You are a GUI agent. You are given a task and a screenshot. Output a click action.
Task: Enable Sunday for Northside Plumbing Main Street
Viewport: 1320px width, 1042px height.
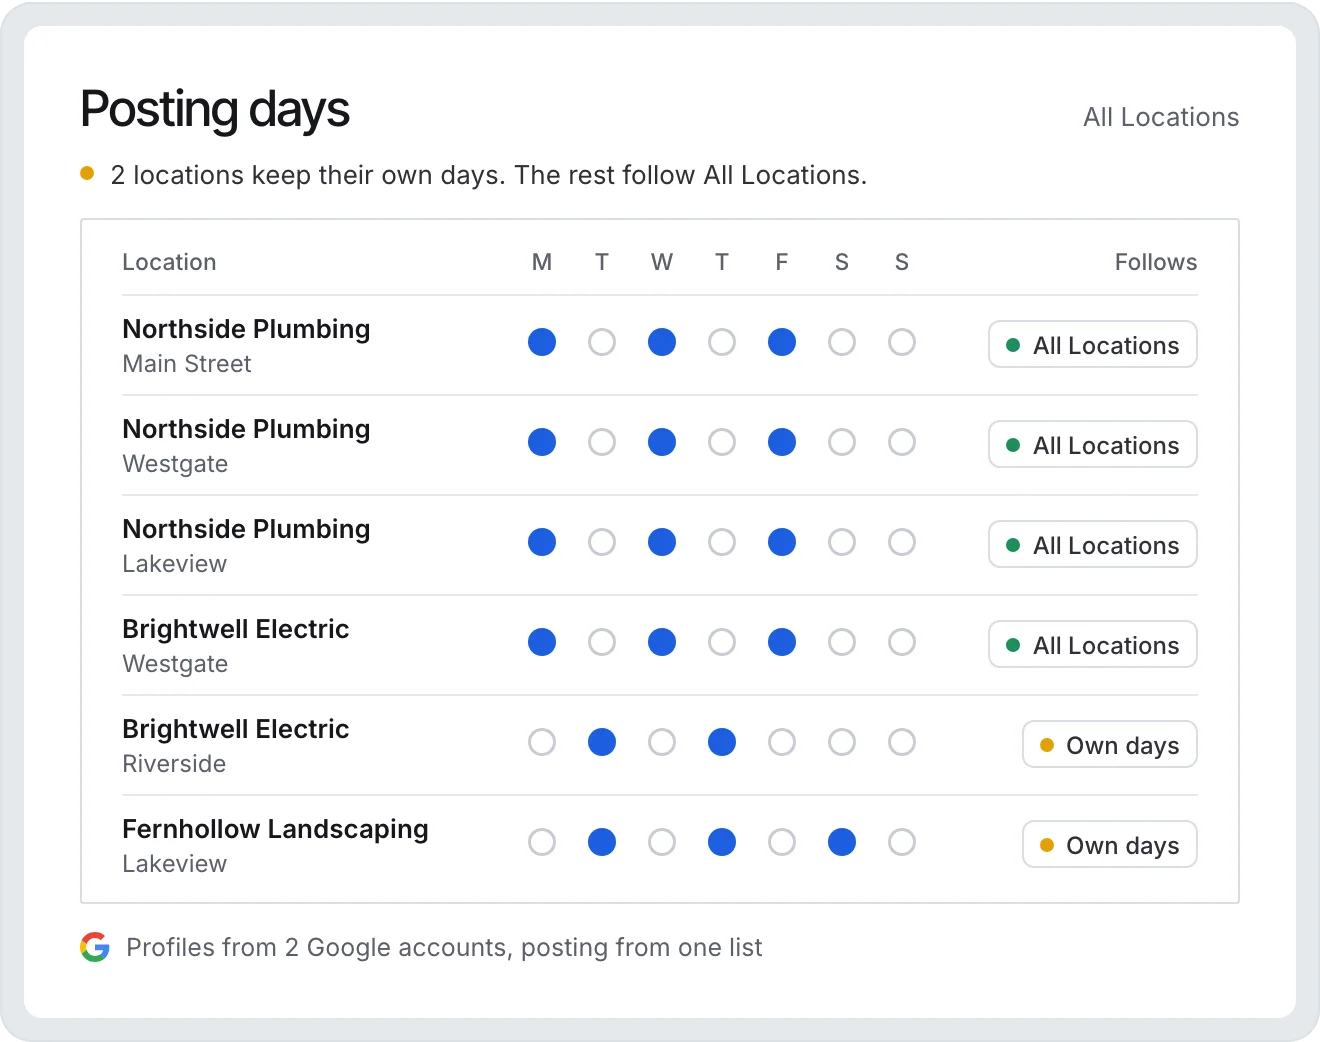click(902, 342)
